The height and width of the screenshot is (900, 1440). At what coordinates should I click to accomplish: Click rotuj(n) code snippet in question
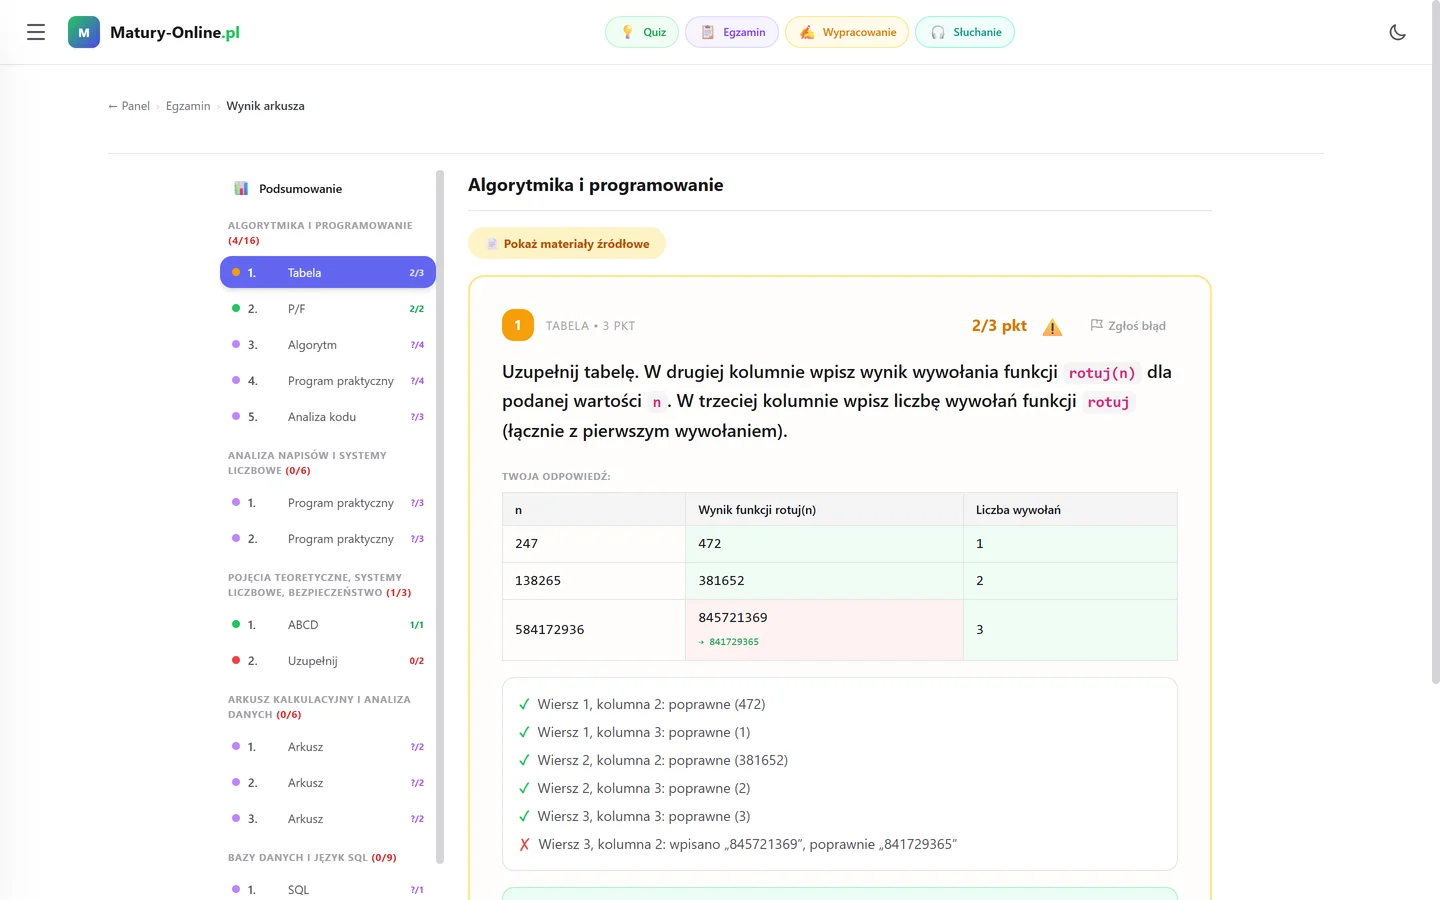1102,373
